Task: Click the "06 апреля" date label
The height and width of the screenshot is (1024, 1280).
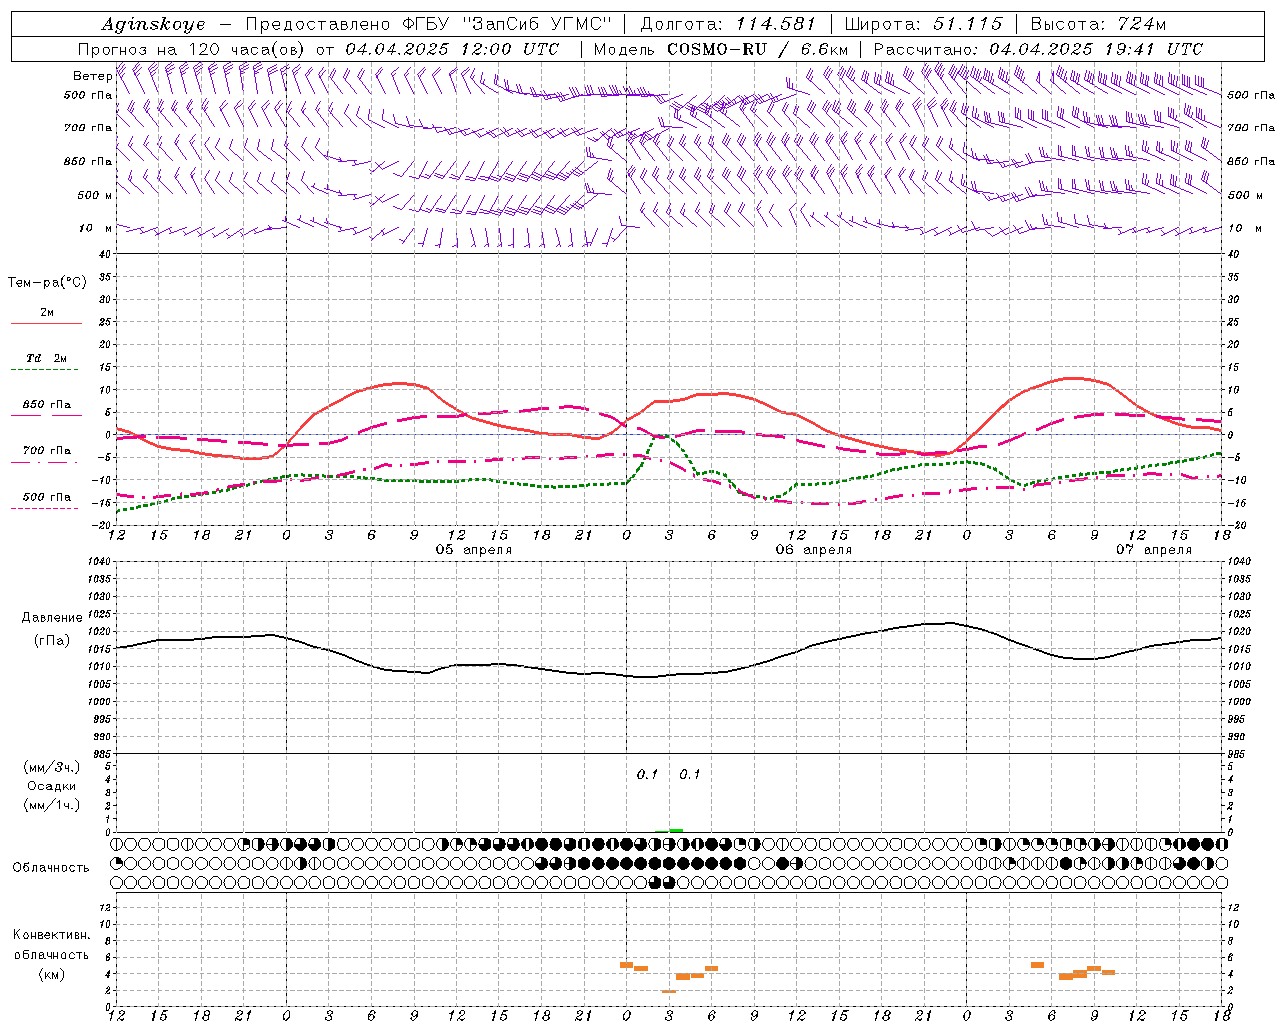Action: pyautogui.click(x=814, y=550)
